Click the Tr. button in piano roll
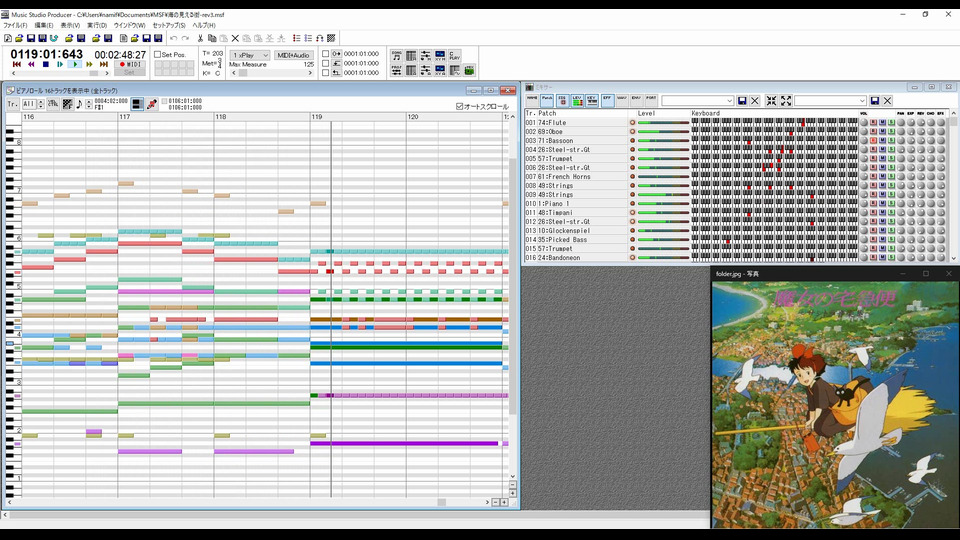 tap(12, 104)
